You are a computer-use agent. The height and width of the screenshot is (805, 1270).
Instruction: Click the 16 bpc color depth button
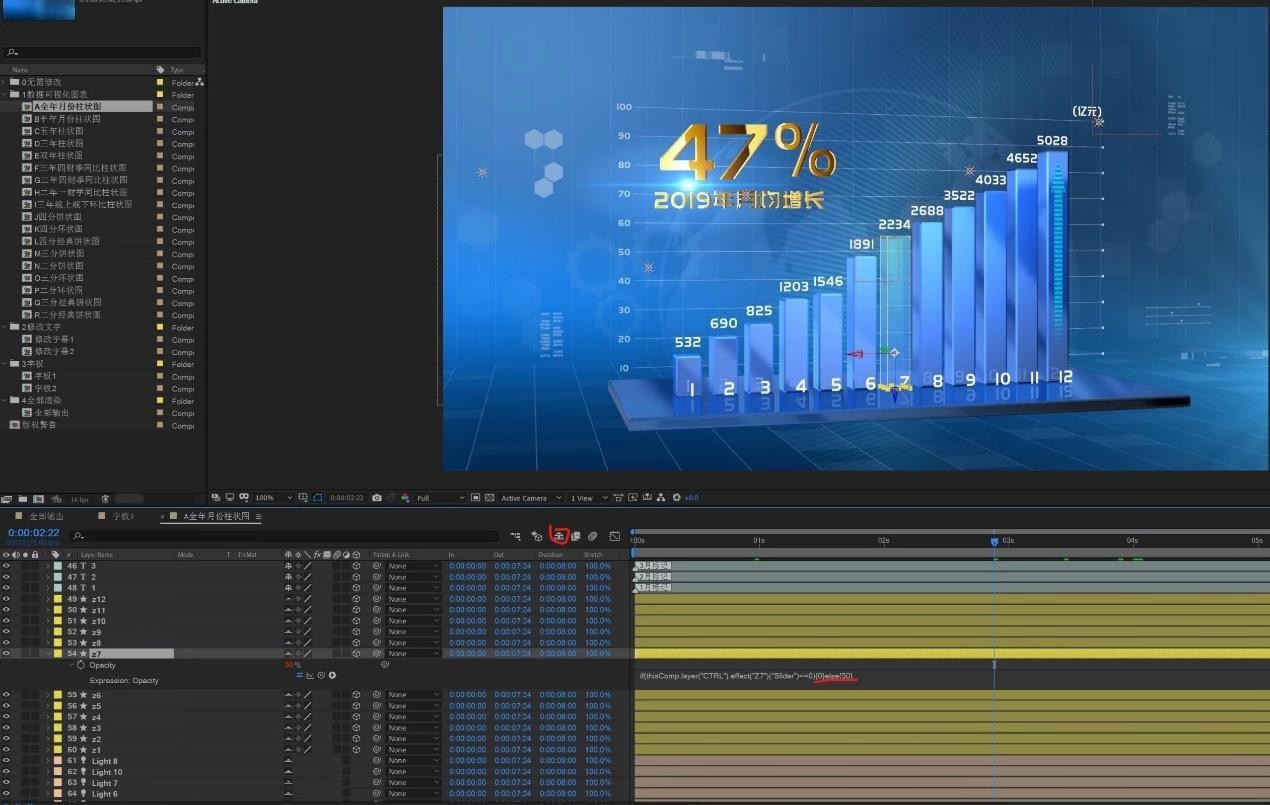pyautogui.click(x=78, y=499)
